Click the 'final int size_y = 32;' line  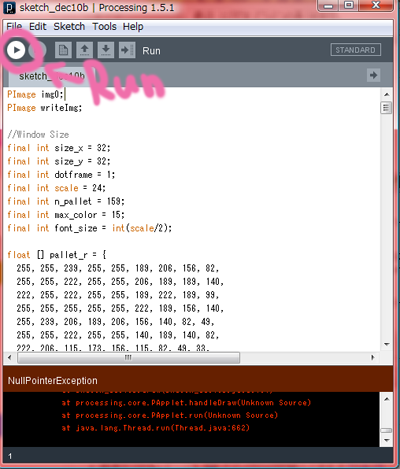point(59,161)
